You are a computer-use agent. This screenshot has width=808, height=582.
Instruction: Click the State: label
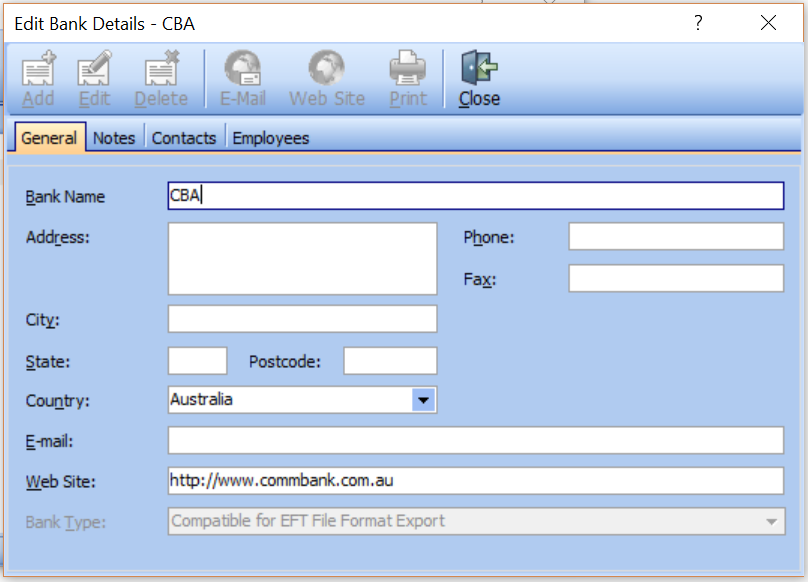[x=47, y=361]
